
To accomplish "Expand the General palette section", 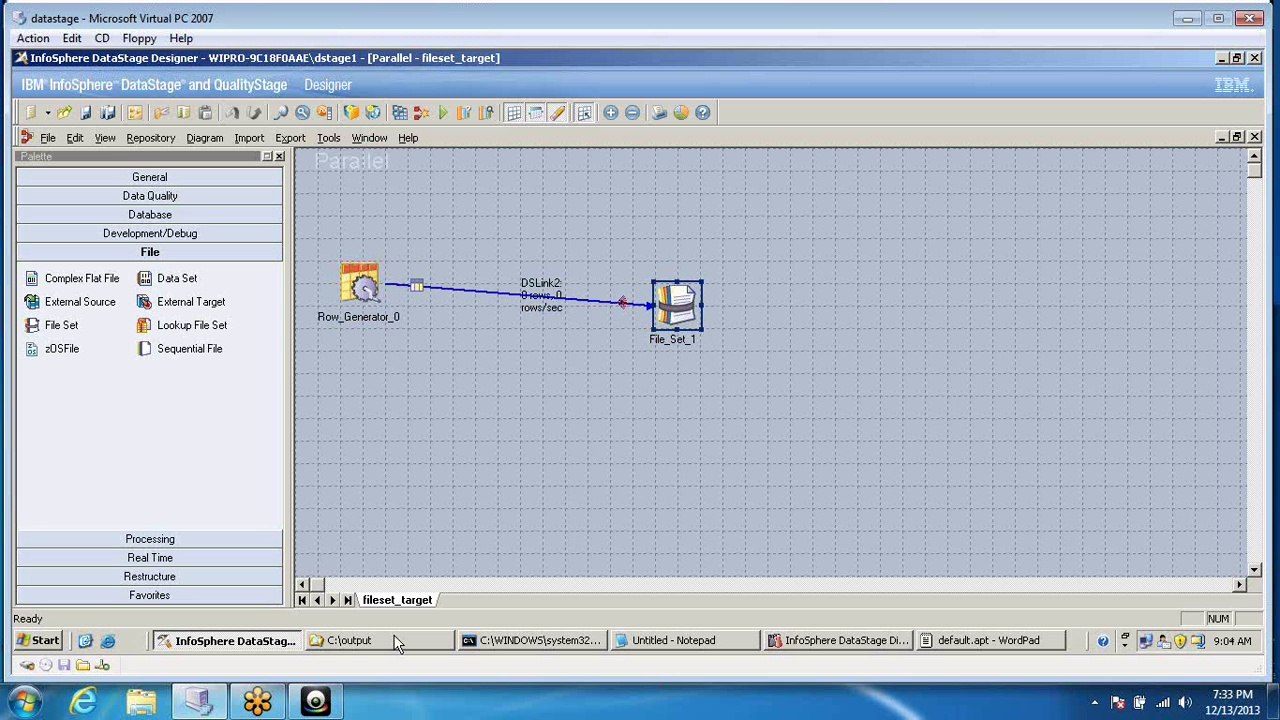I will [x=150, y=177].
